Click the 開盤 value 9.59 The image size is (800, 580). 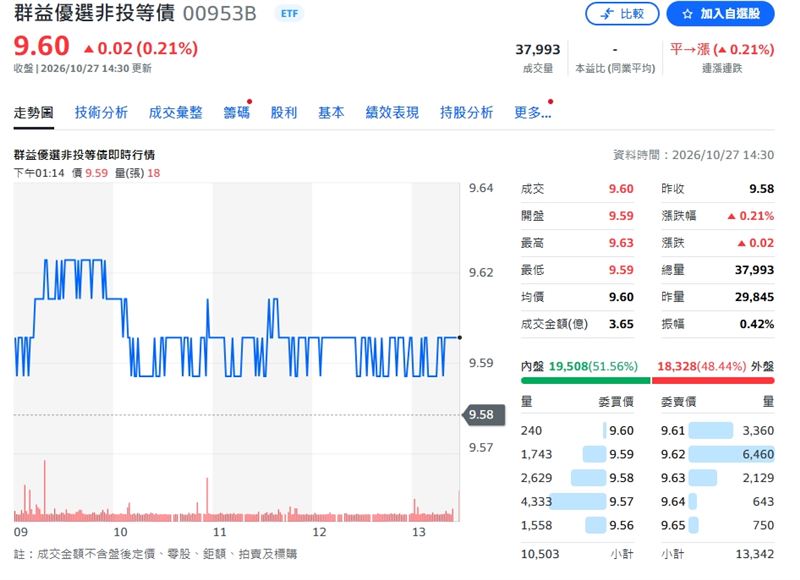coord(621,216)
